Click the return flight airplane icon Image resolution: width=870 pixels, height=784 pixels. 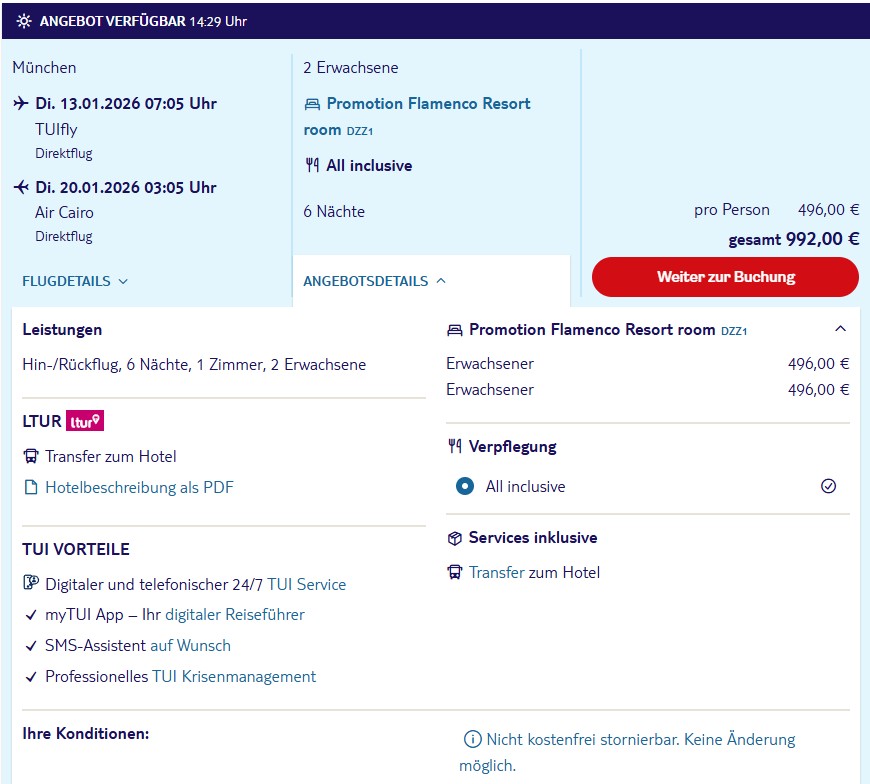click(21, 187)
